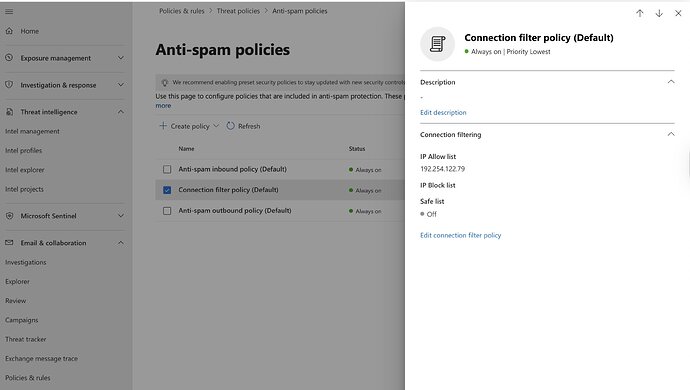Click the plus icon for Create policy
690x390 pixels.
pyautogui.click(x=163, y=126)
